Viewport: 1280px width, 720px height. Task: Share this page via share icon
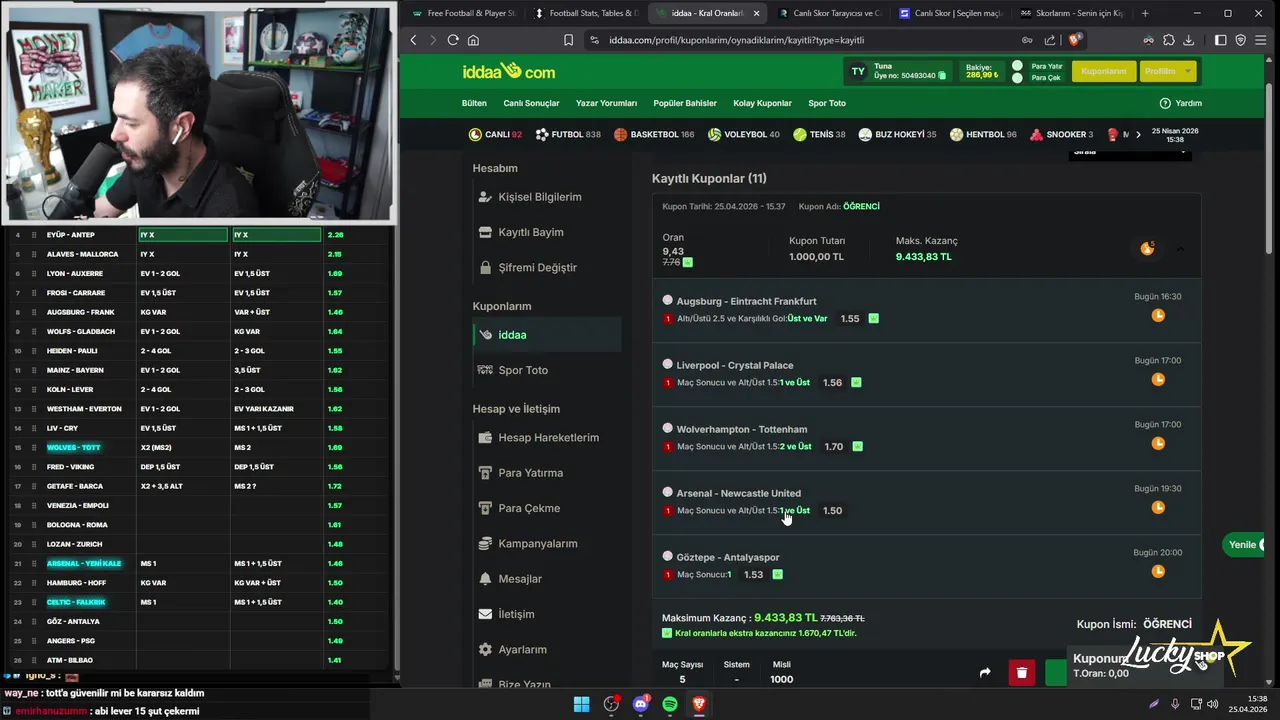[x=1050, y=40]
